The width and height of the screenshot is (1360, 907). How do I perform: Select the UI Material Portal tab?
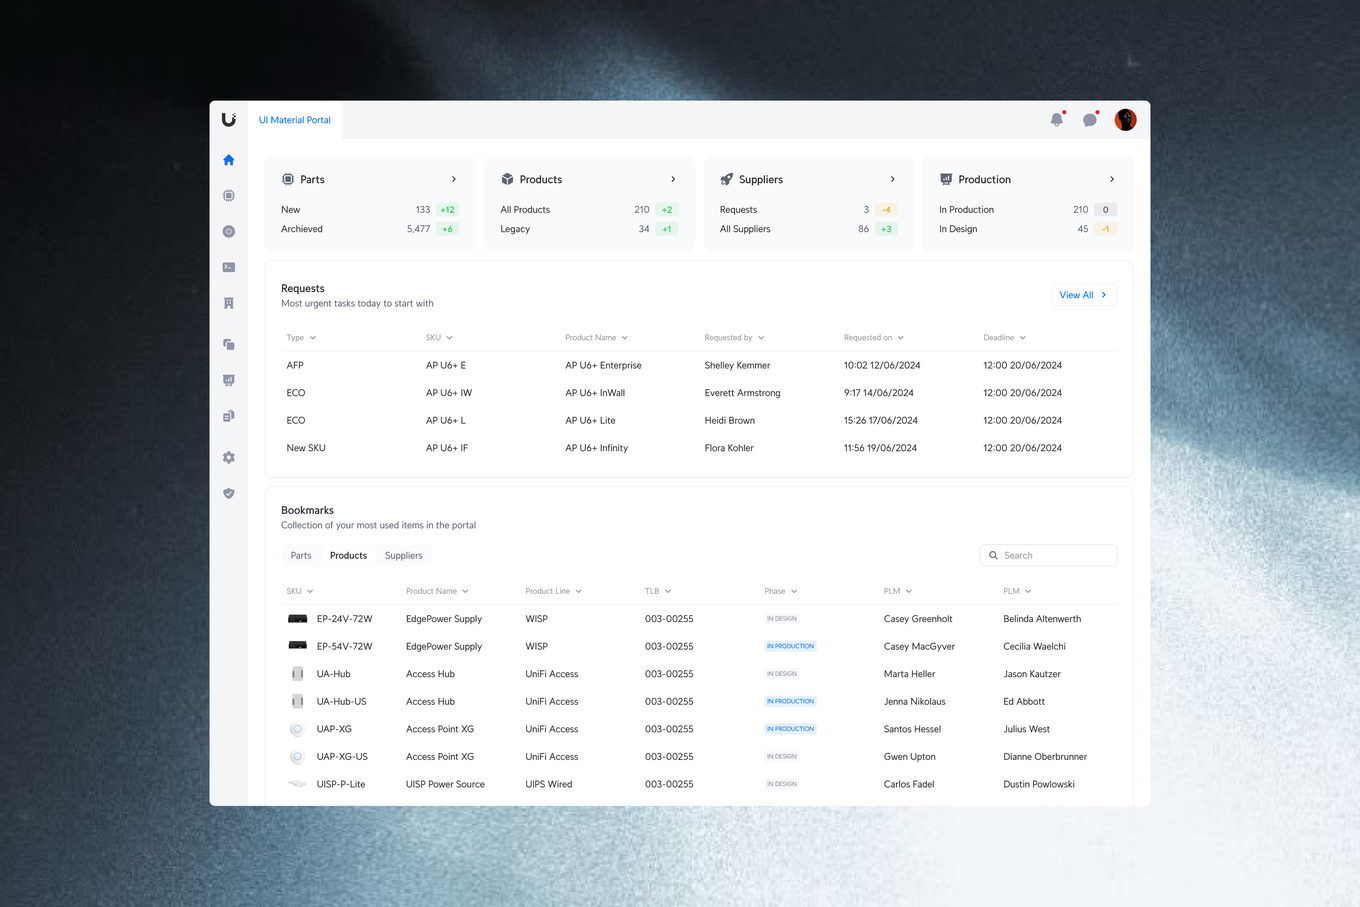[295, 120]
